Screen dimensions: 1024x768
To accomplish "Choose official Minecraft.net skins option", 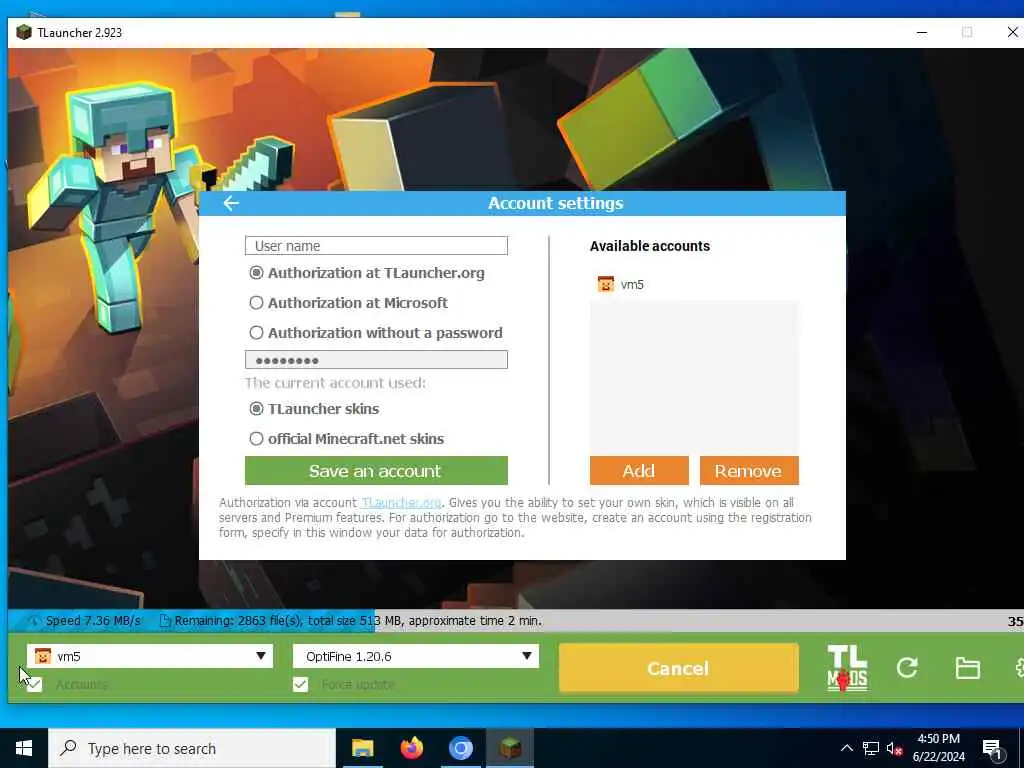I will coord(347,439).
